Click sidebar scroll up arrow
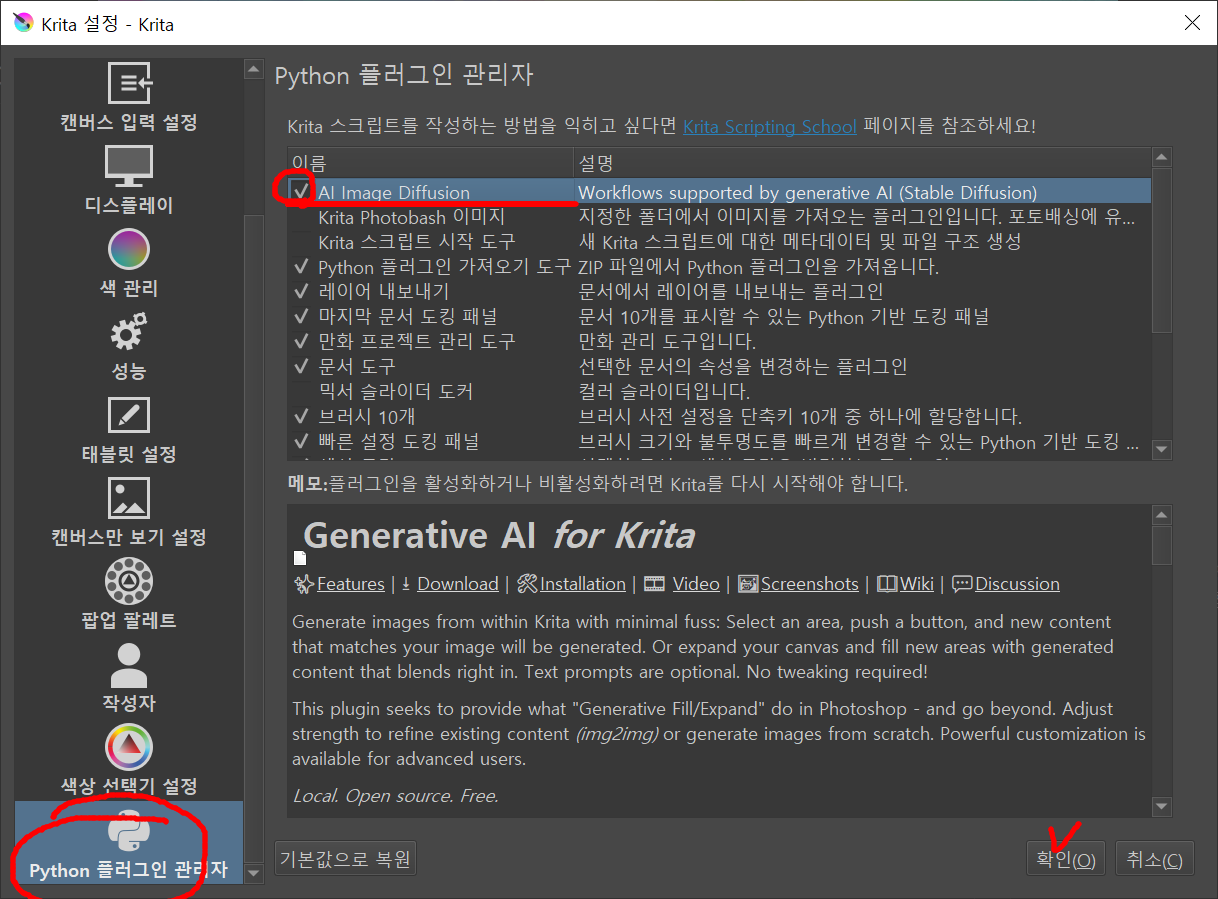1218x899 pixels. pos(254,69)
